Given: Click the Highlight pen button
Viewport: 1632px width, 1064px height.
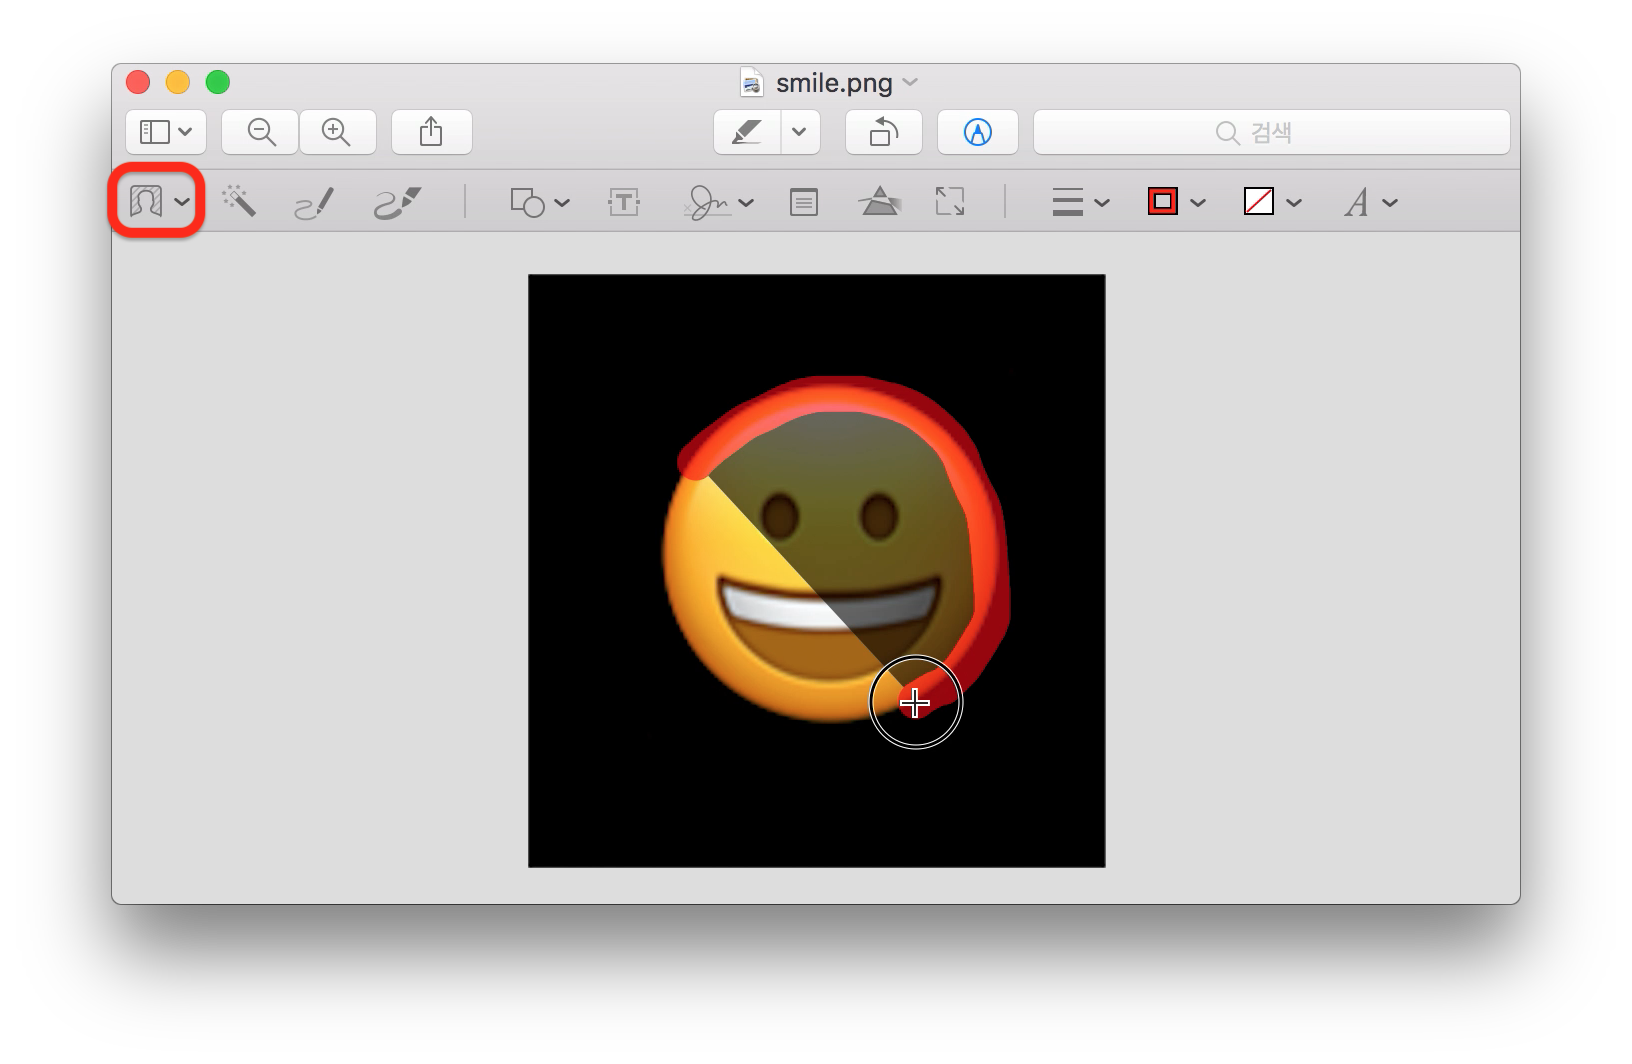Looking at the screenshot, I should (747, 132).
